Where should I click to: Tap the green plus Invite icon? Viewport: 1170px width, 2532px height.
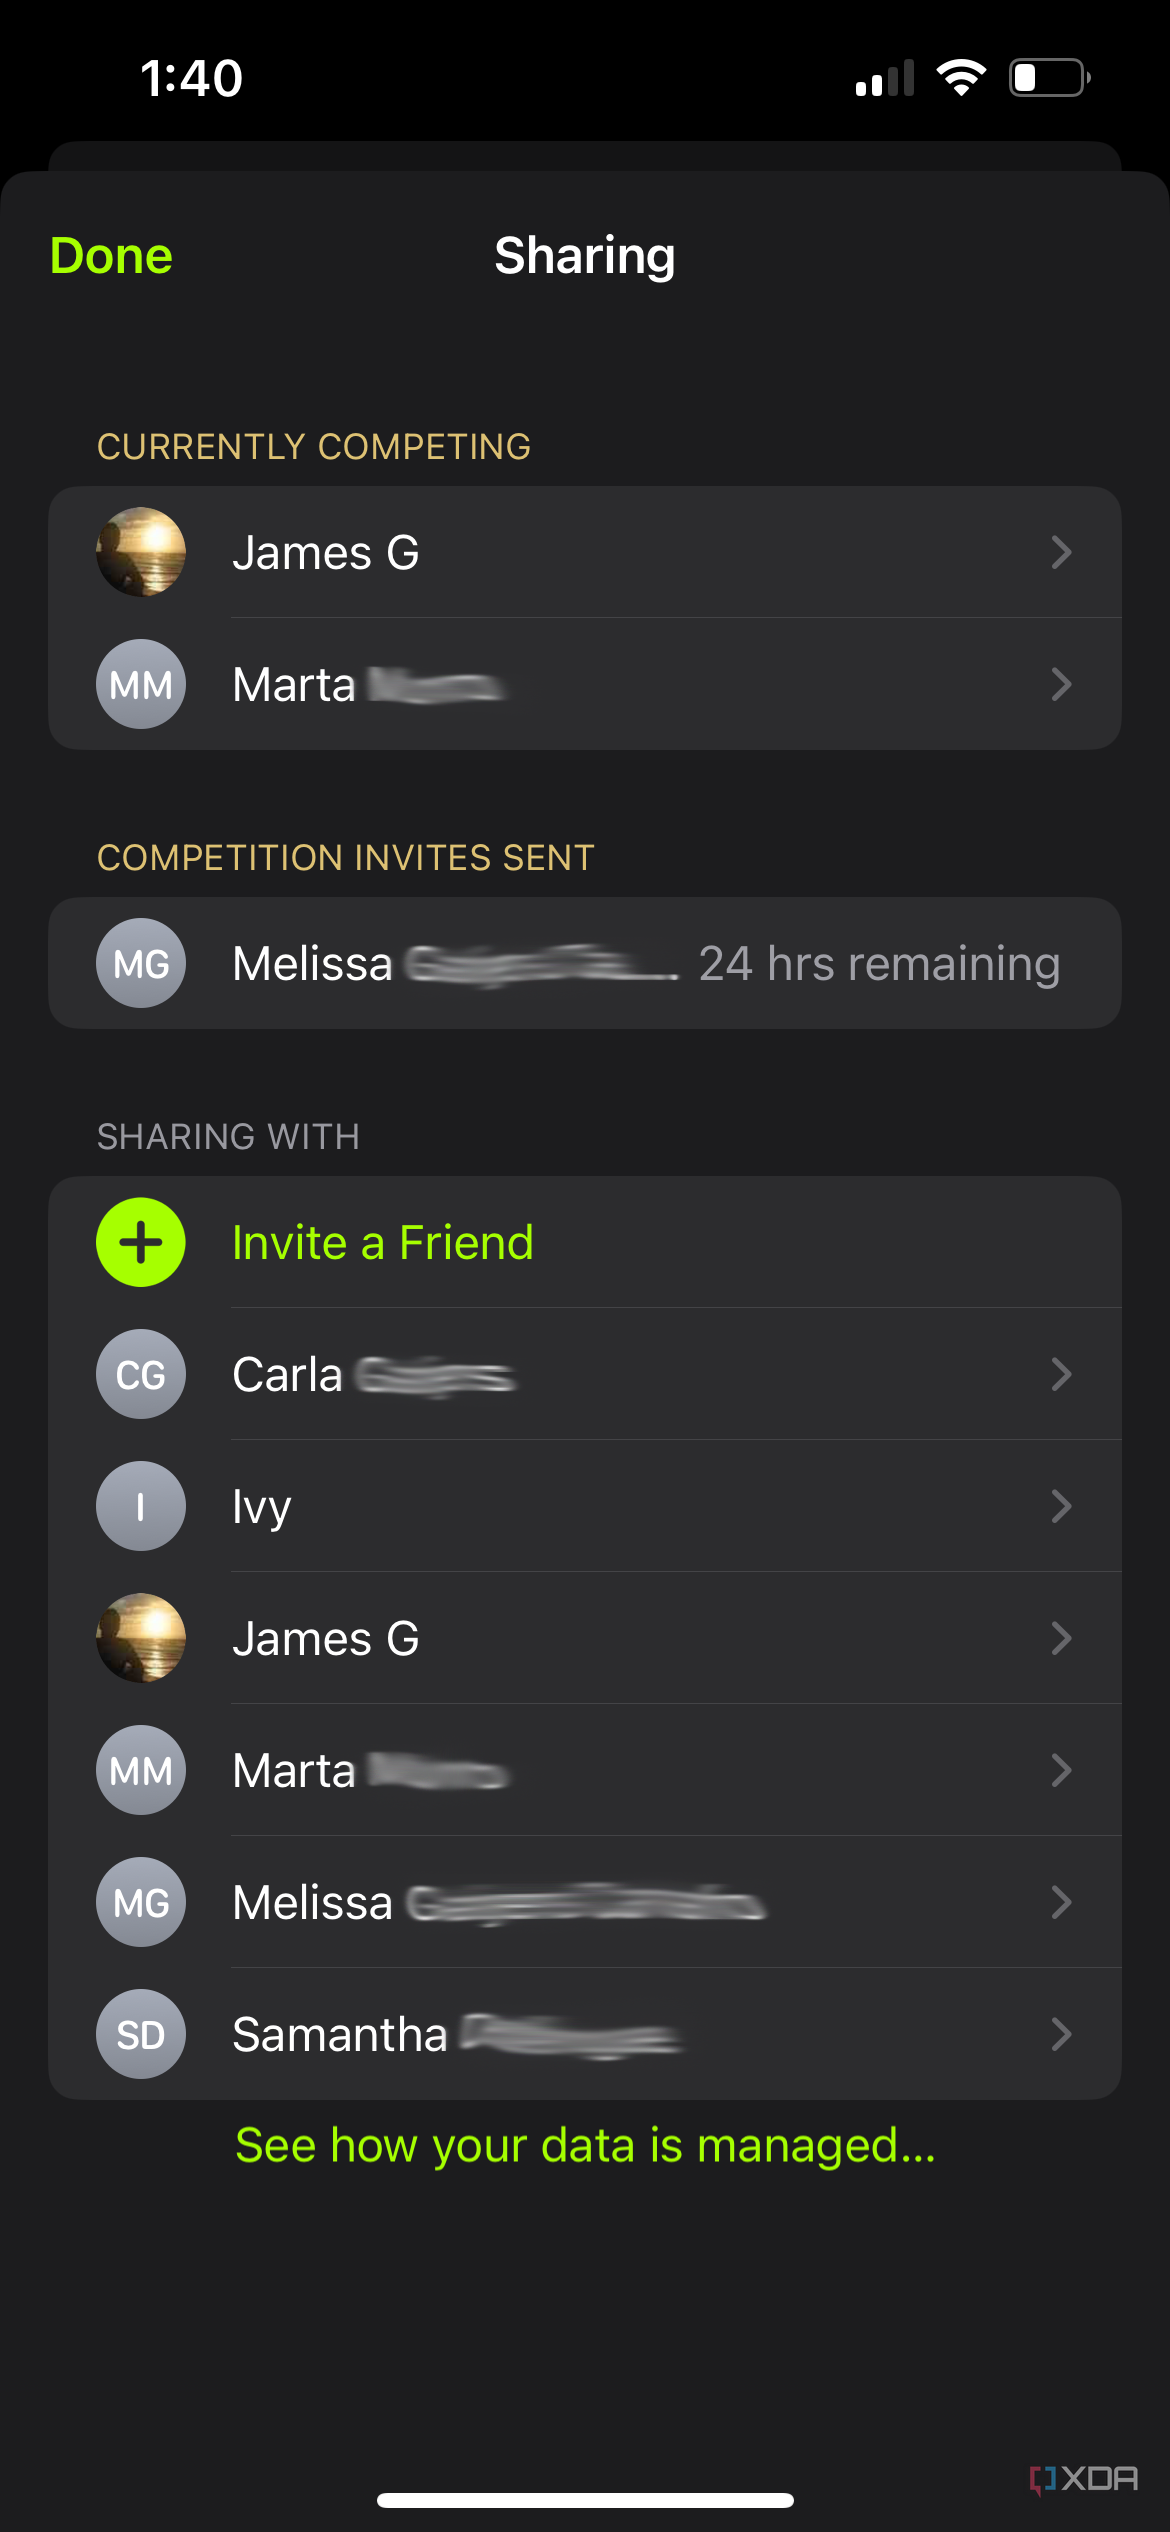[x=141, y=1242]
